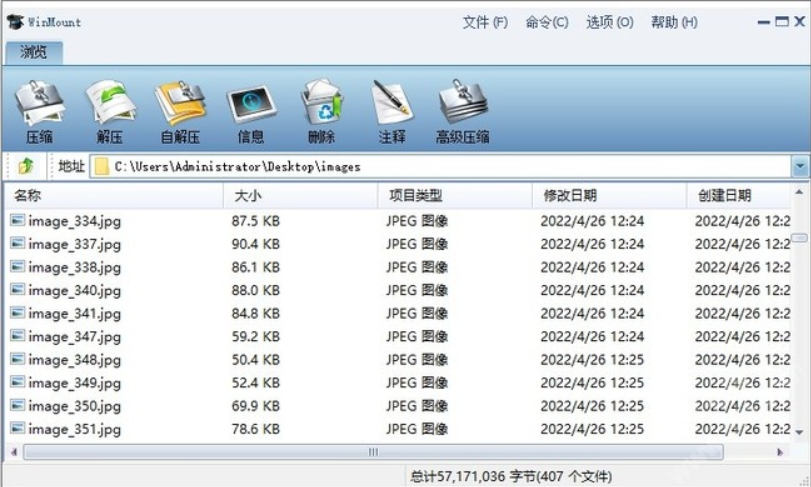This screenshot has width=811, height=487.
Task: Open the 命令(C) menu
Action: click(547, 22)
